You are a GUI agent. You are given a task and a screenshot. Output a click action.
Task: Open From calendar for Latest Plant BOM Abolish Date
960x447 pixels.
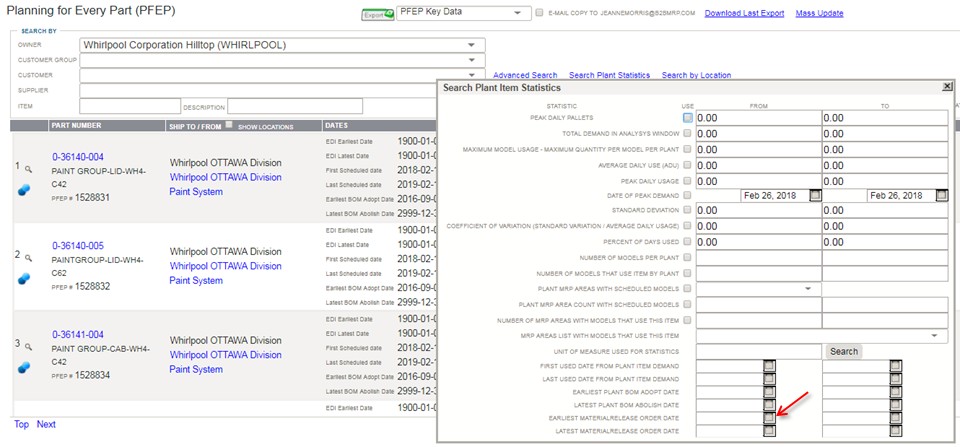point(770,405)
